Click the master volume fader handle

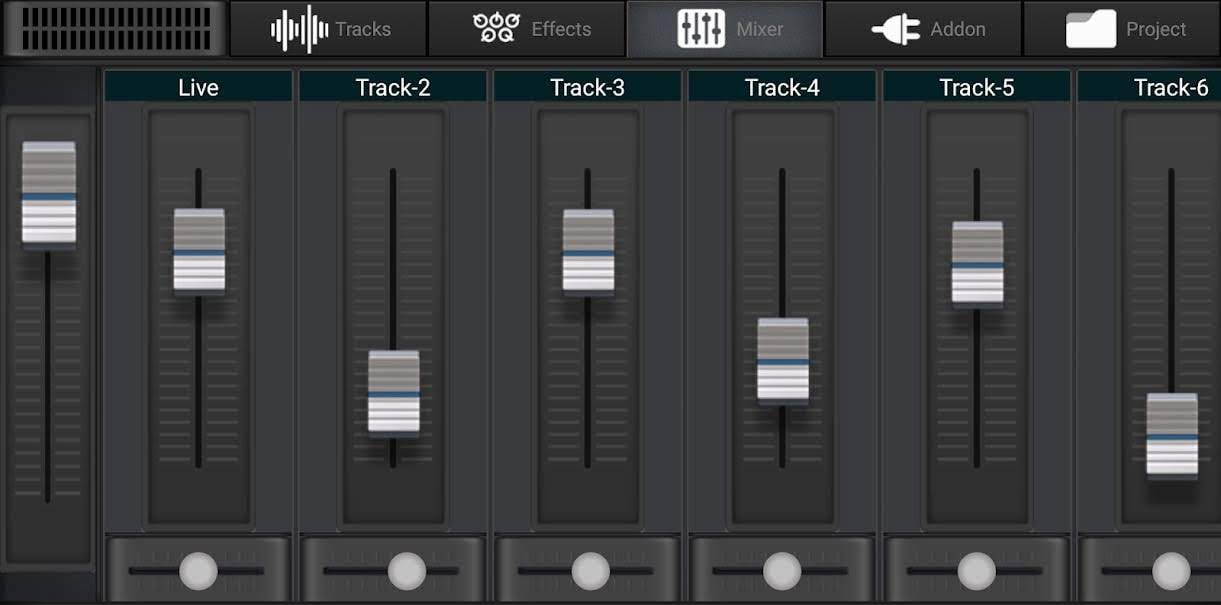click(49, 193)
